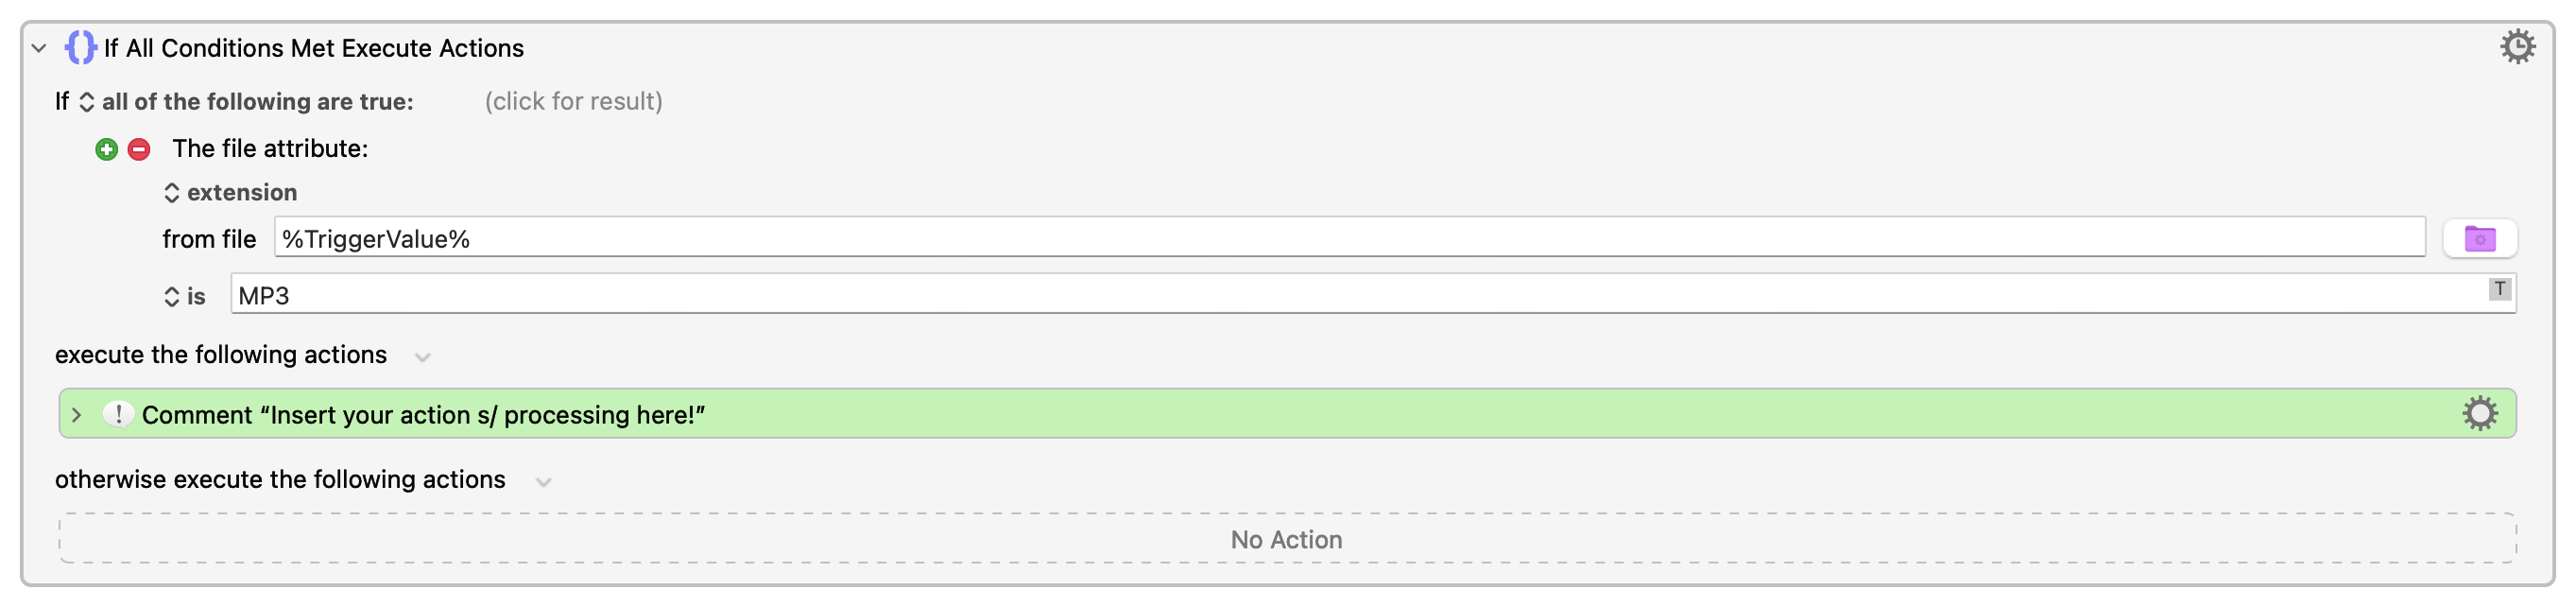
Task: Collapse the If All Conditions Met action
Action: tap(39, 48)
